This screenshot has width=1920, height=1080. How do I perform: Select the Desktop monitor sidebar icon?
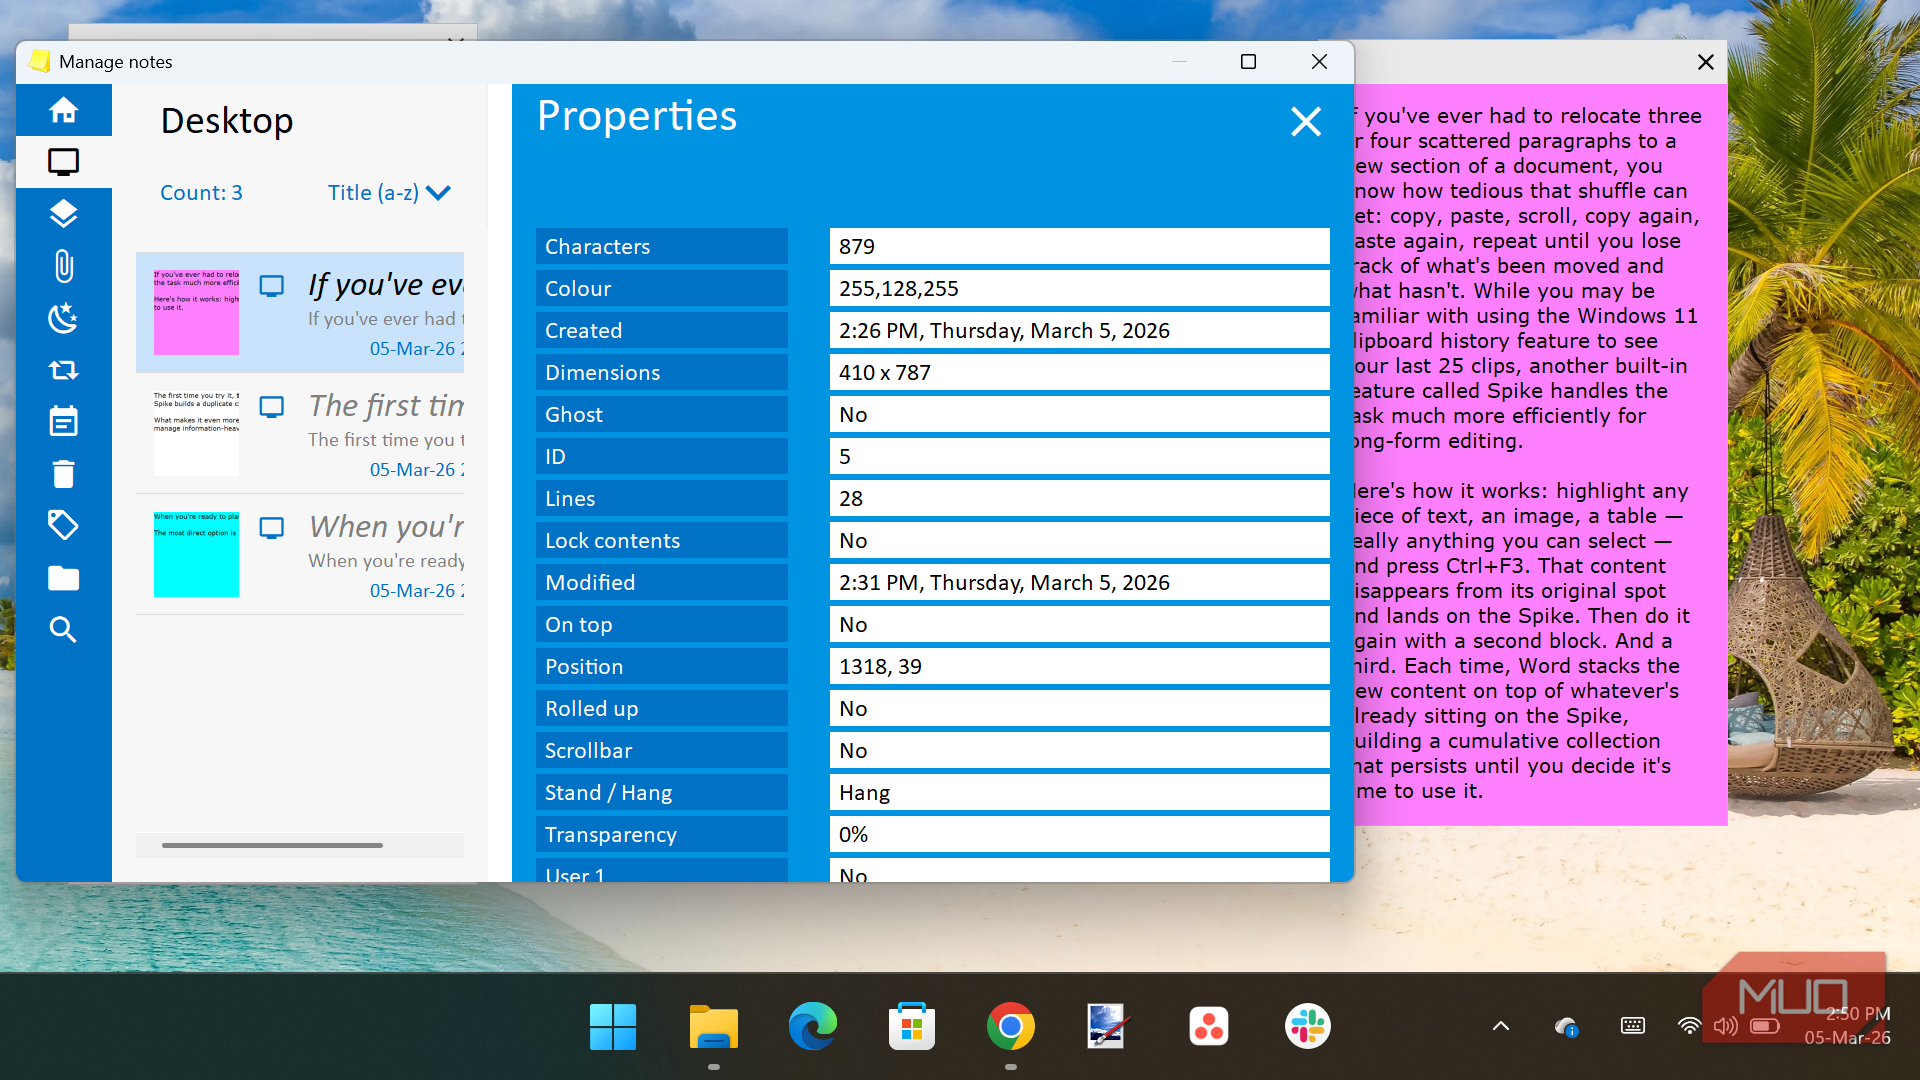pos(63,162)
